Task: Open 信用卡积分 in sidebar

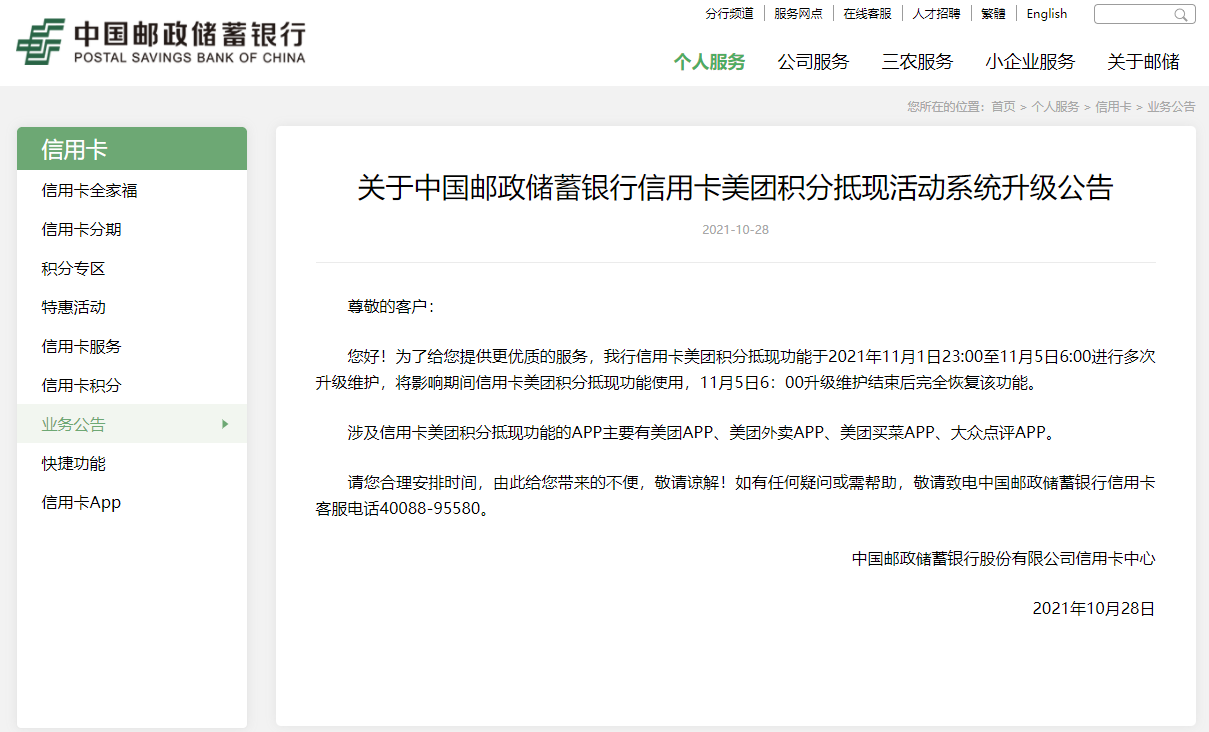Action: [x=132, y=385]
